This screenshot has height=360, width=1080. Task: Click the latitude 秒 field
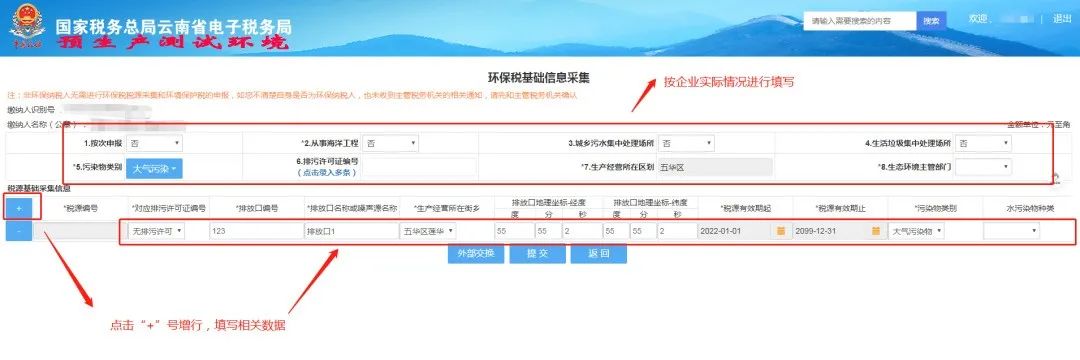676,231
